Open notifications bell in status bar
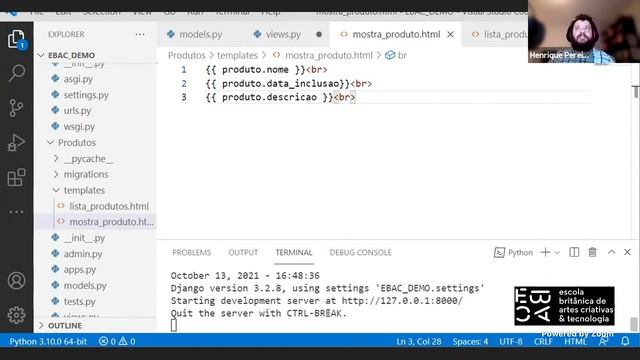Viewport: 640px width, 360px height. click(625, 341)
